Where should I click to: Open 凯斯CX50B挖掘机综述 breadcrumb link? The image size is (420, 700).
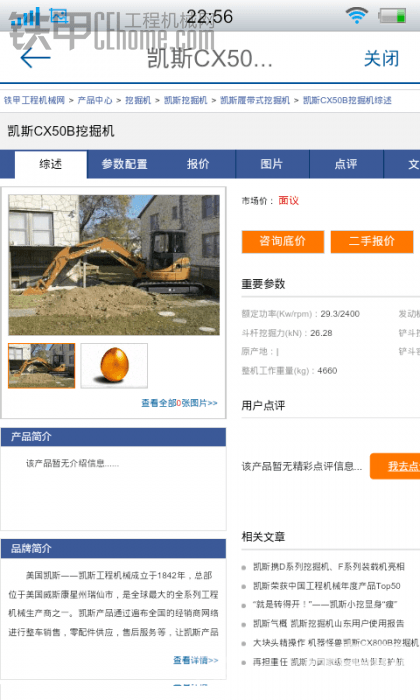click(347, 100)
